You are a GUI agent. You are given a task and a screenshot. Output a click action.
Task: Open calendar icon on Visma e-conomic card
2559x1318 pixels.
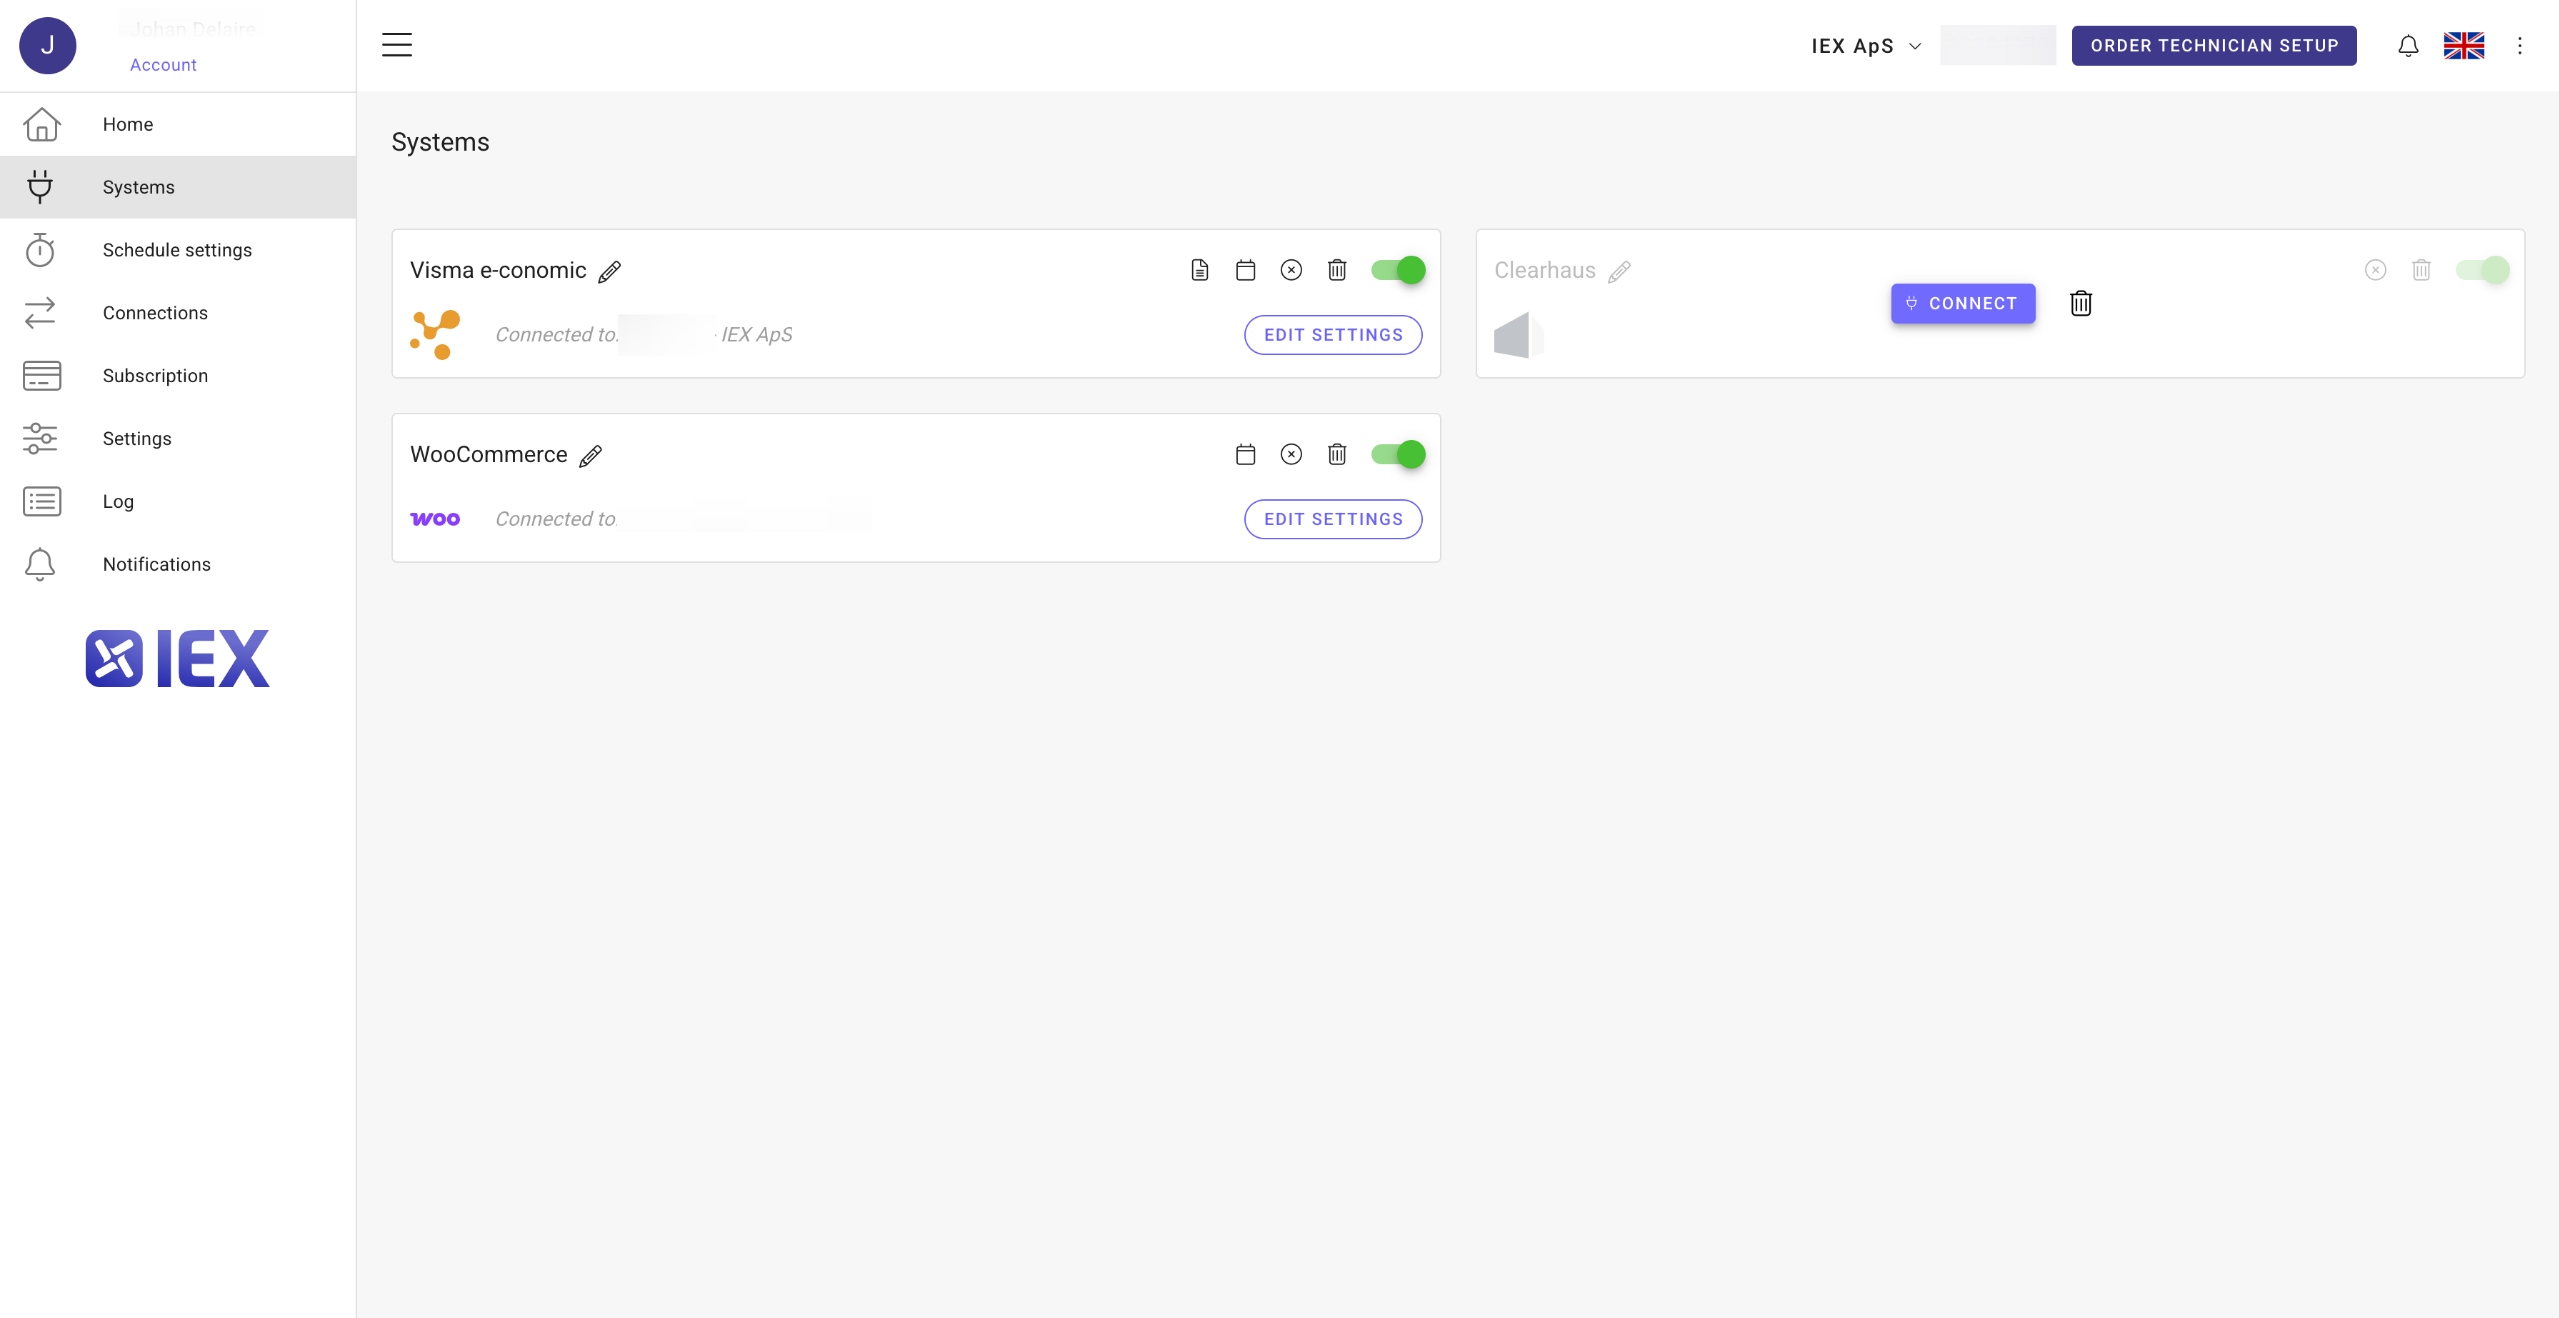pos(1245,270)
